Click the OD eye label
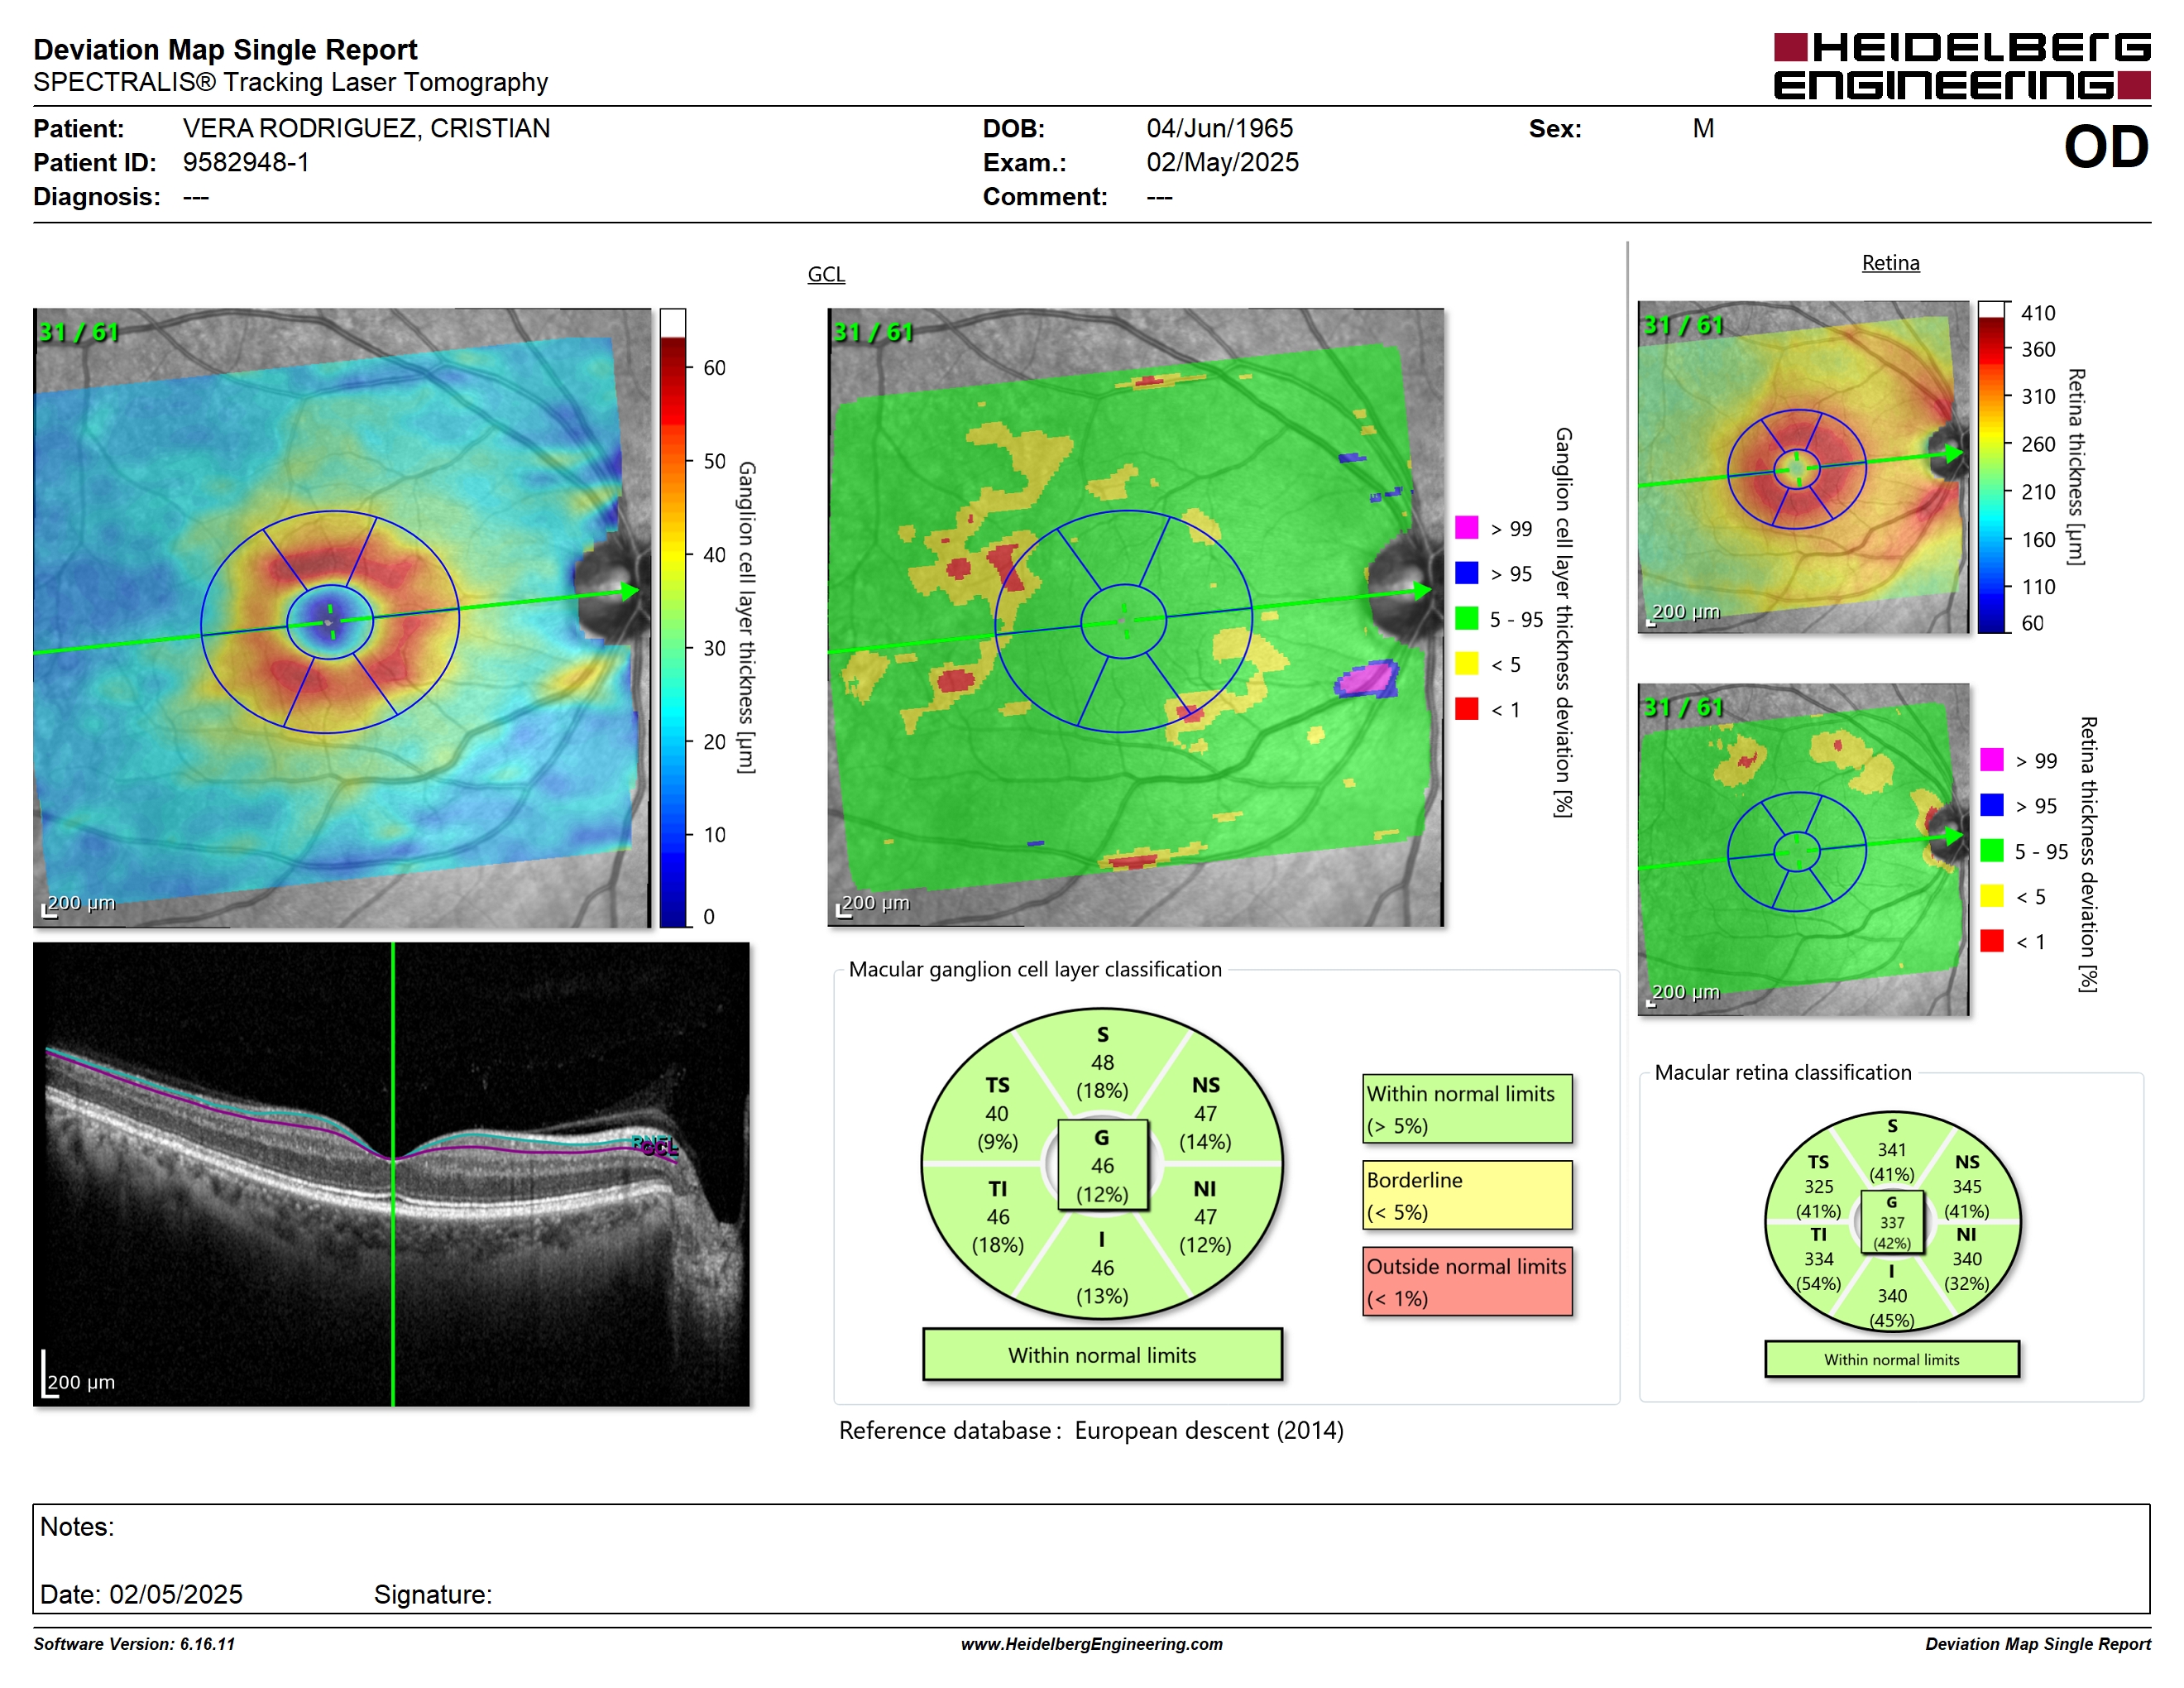Screen dimensions: 2184x1688 [2106, 147]
